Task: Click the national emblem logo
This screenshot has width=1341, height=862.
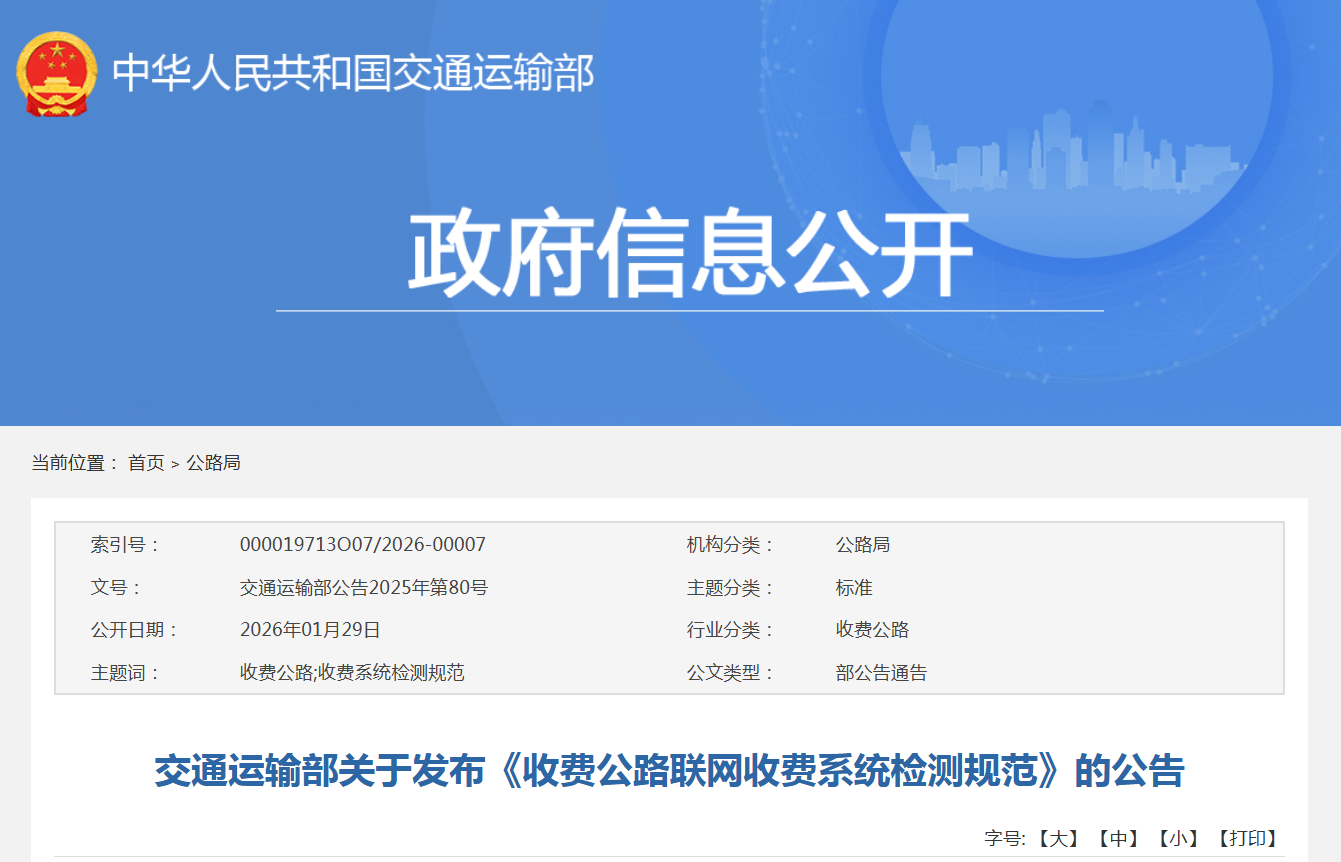Action: click(x=57, y=74)
